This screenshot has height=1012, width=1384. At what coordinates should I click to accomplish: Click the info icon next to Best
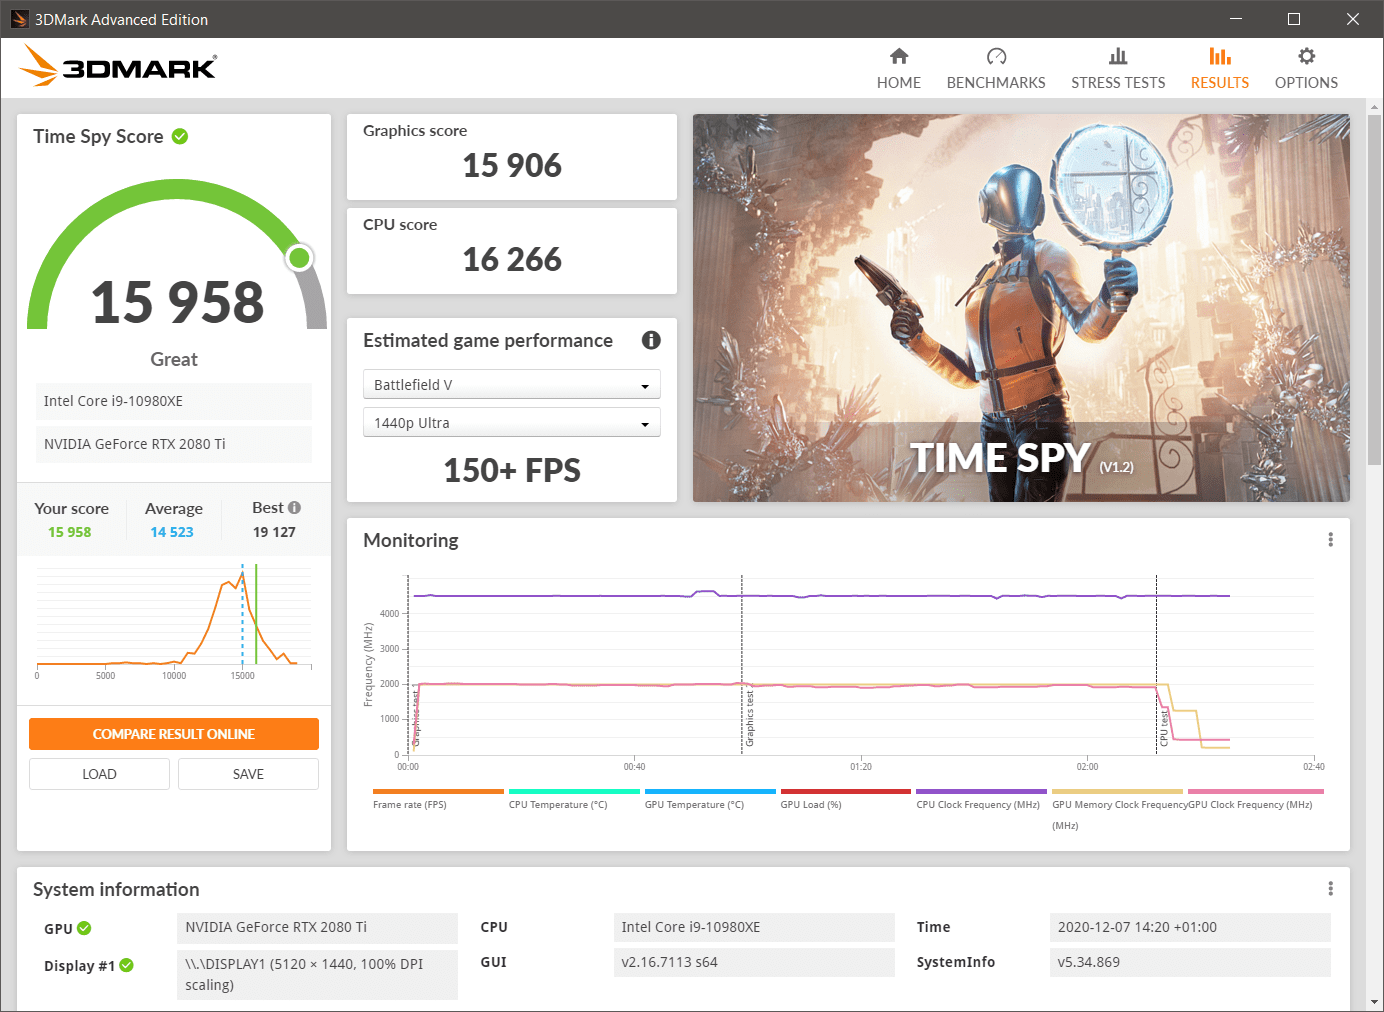click(x=294, y=508)
